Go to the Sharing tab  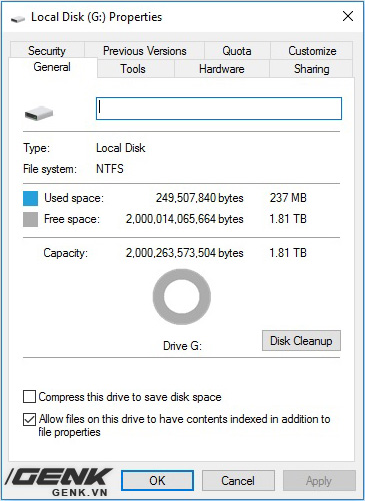coord(311,69)
